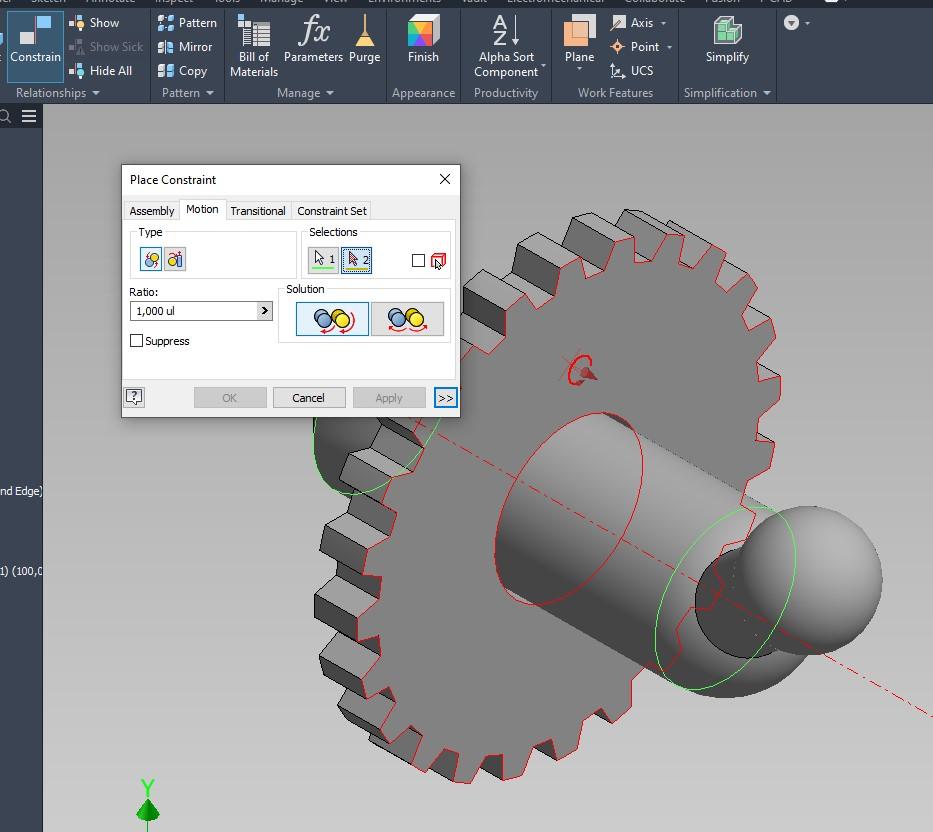Screen dimensions: 933x832
Task: Switch to the Motion tab
Action: (202, 209)
